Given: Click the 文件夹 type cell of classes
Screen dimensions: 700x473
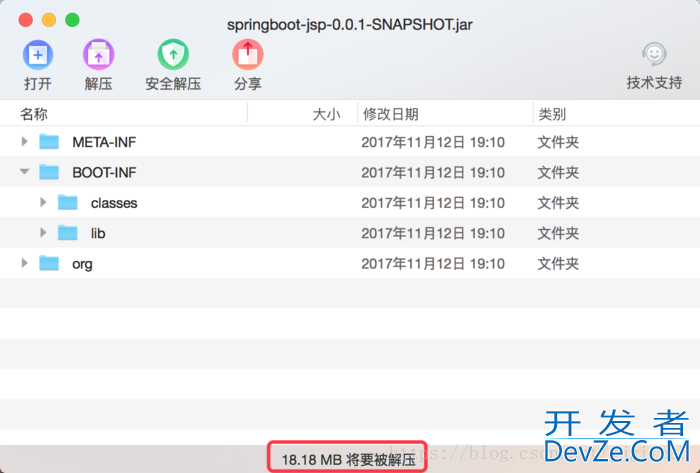Looking at the screenshot, I should [558, 203].
